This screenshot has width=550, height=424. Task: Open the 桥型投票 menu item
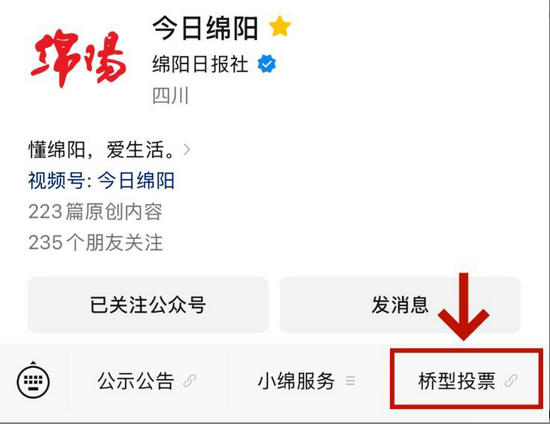pyautogui.click(x=466, y=379)
